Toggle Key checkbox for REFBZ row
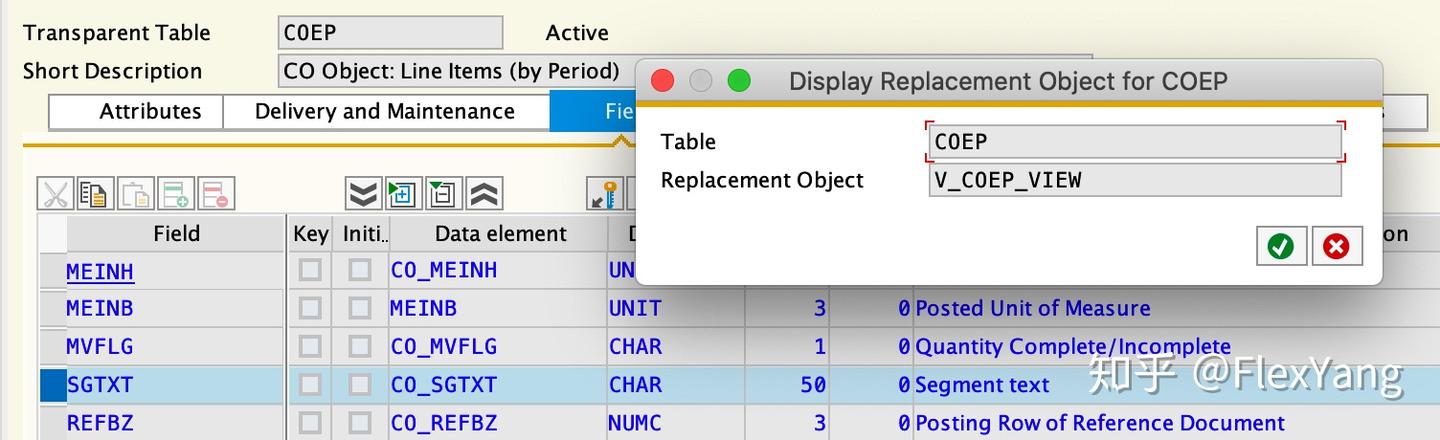 (x=310, y=423)
